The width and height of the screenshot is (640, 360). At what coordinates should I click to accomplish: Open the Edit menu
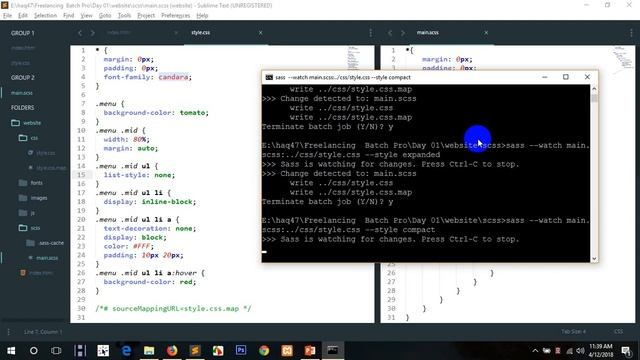(x=23, y=16)
